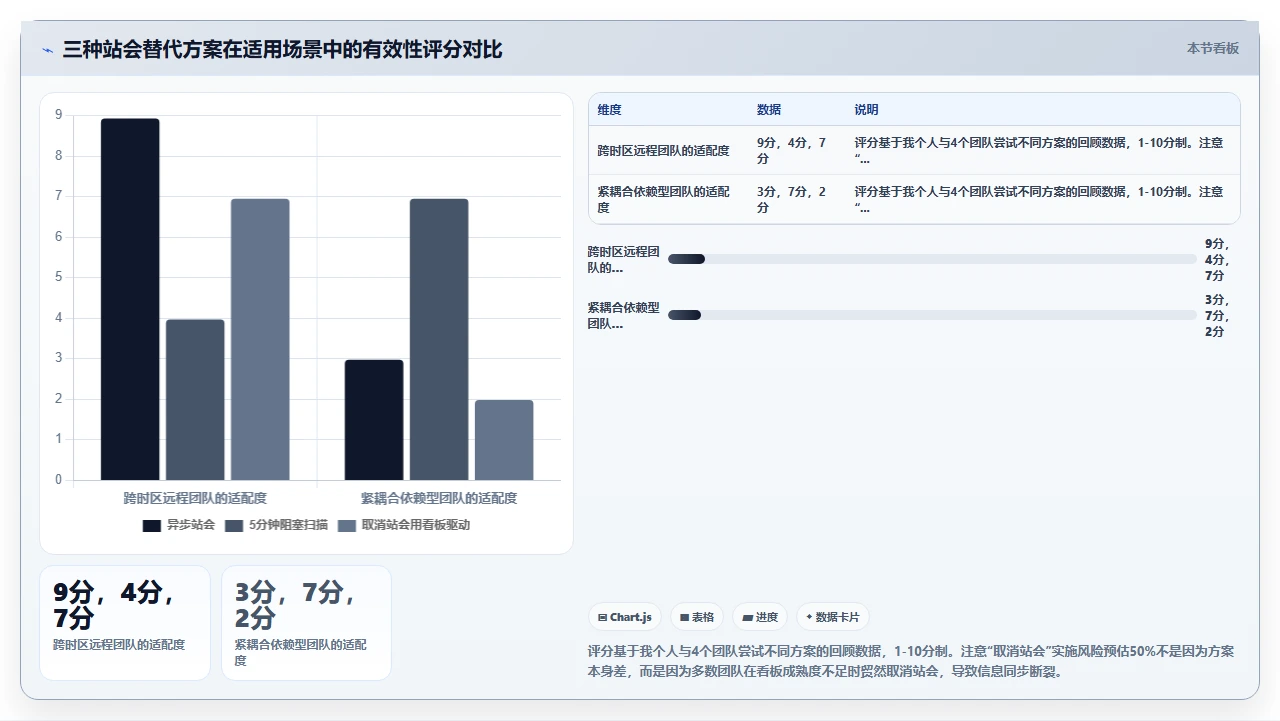Toggle the 异步站会 legend swatch
1280x721 pixels.
(152, 525)
